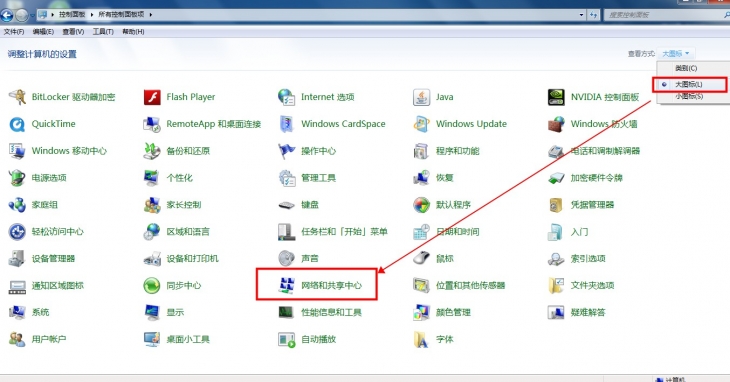Screen dimensions: 730x382
Task: Click 所有控制面板项 breadcrumb segment
Action: [x=121, y=15]
